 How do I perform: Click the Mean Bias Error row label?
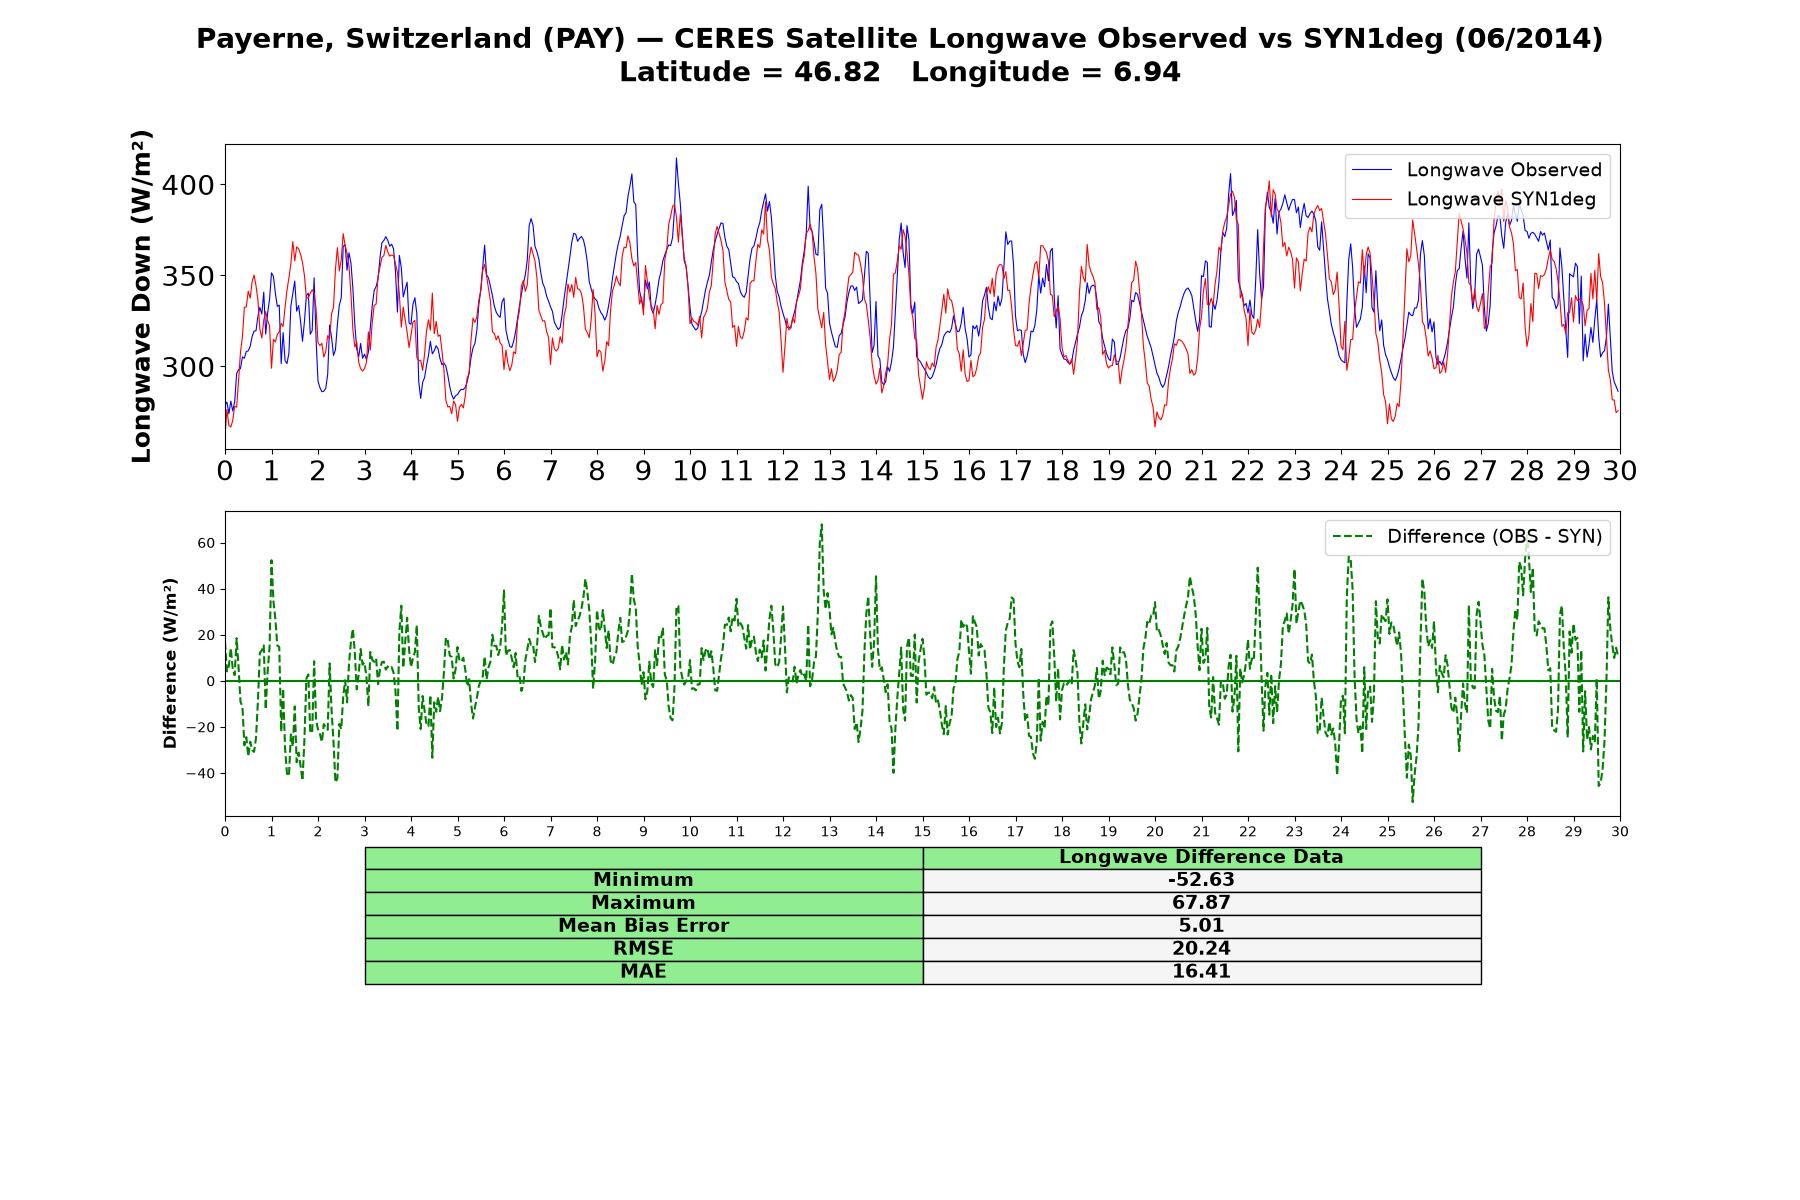[x=644, y=926]
